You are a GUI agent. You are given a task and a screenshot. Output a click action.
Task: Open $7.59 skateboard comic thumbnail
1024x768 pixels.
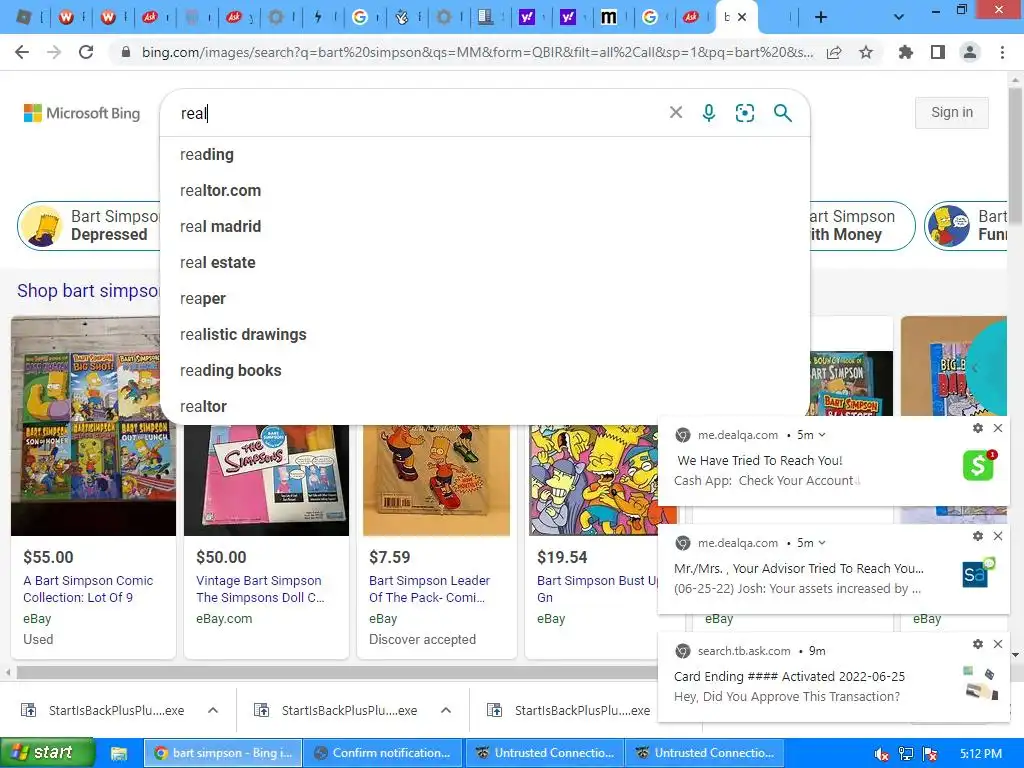pos(436,480)
